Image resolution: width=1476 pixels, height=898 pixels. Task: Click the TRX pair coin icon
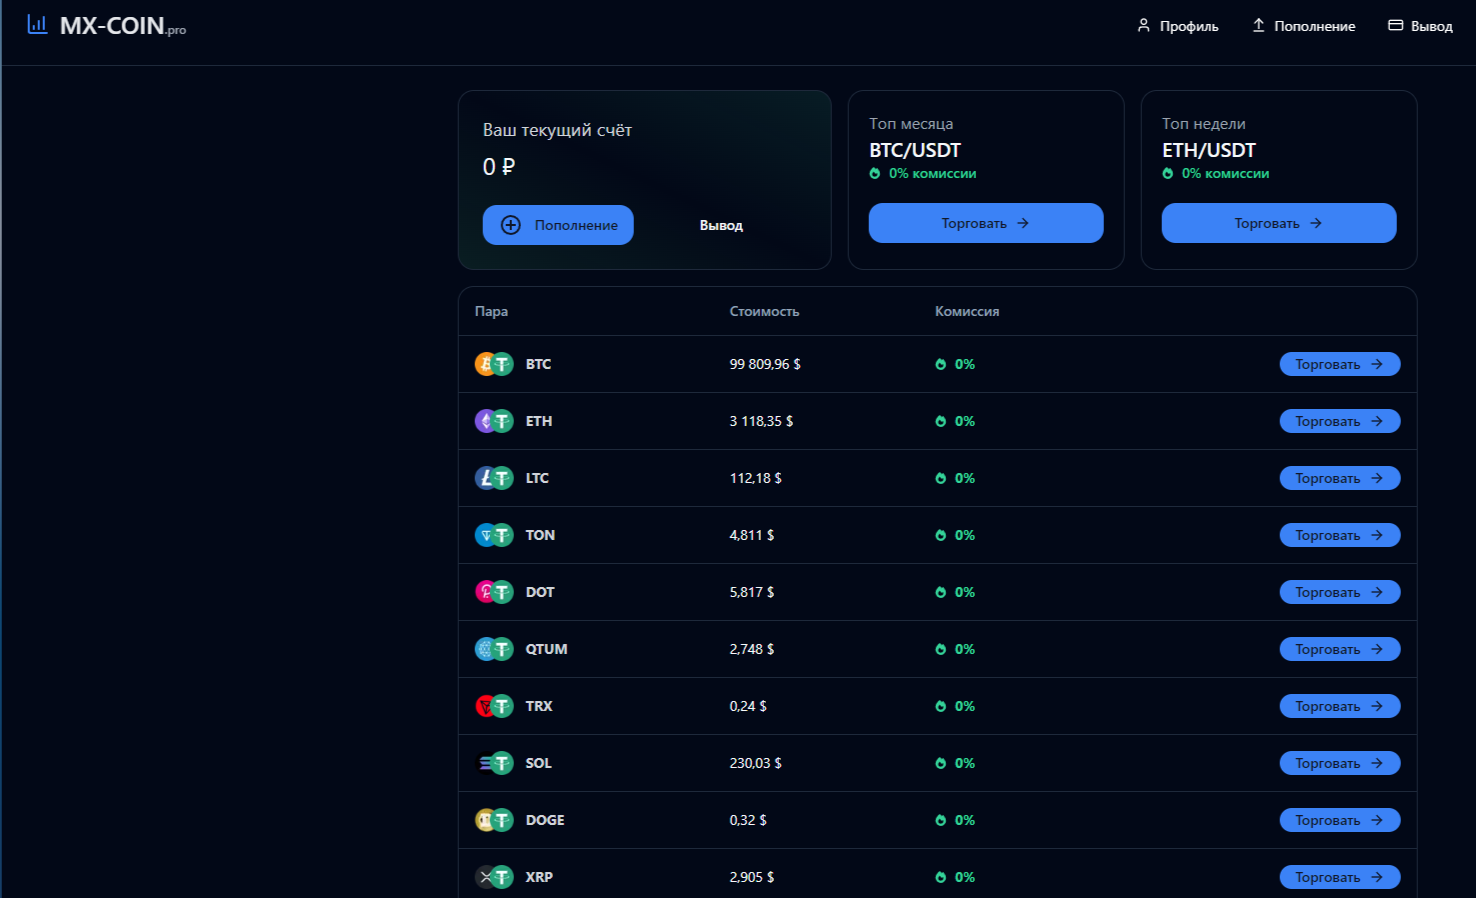(493, 706)
